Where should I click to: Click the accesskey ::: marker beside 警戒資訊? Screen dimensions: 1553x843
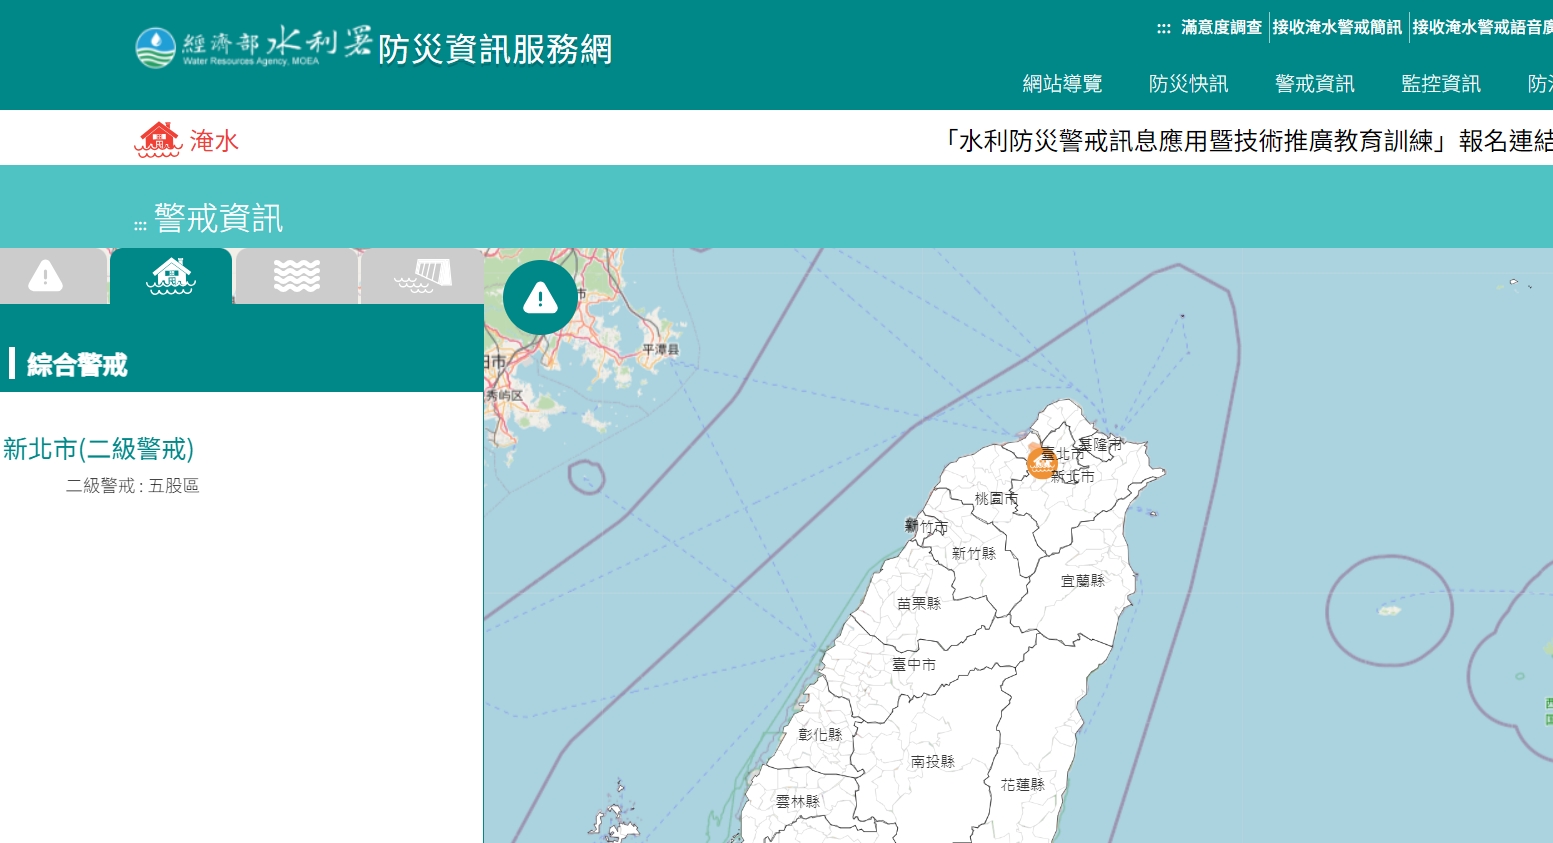coord(140,225)
